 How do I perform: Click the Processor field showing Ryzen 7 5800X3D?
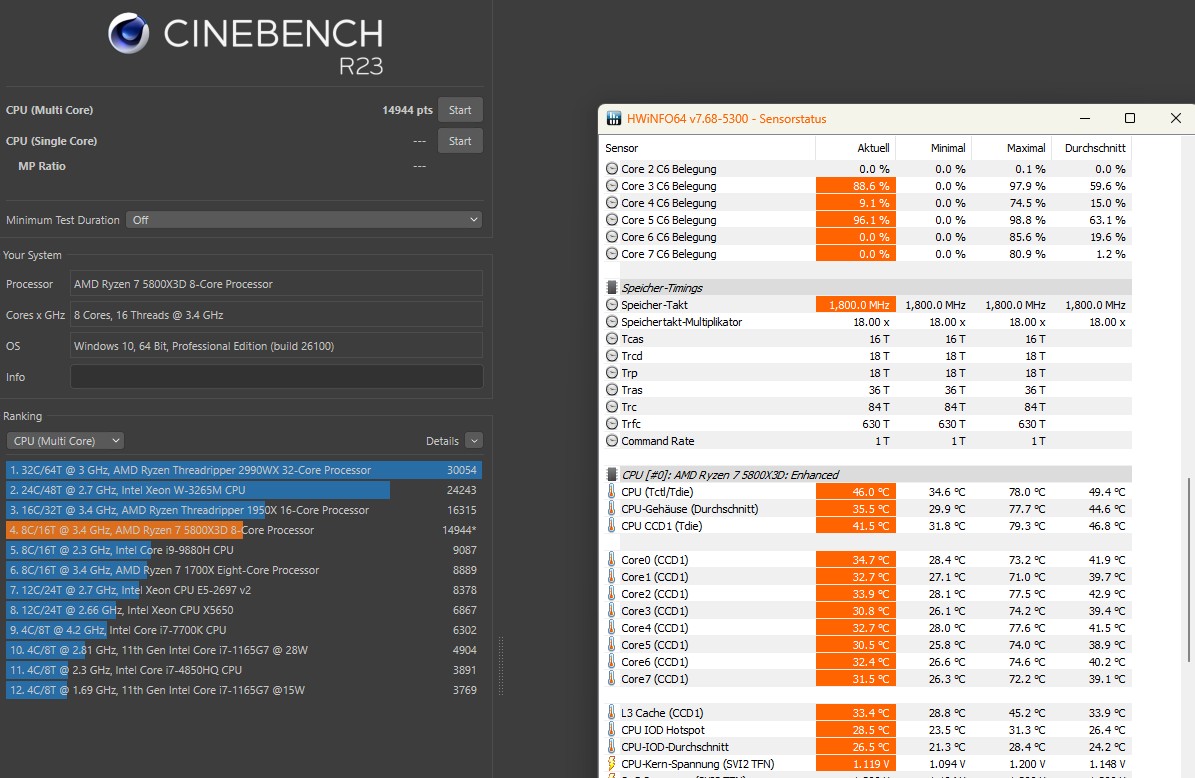pos(277,283)
